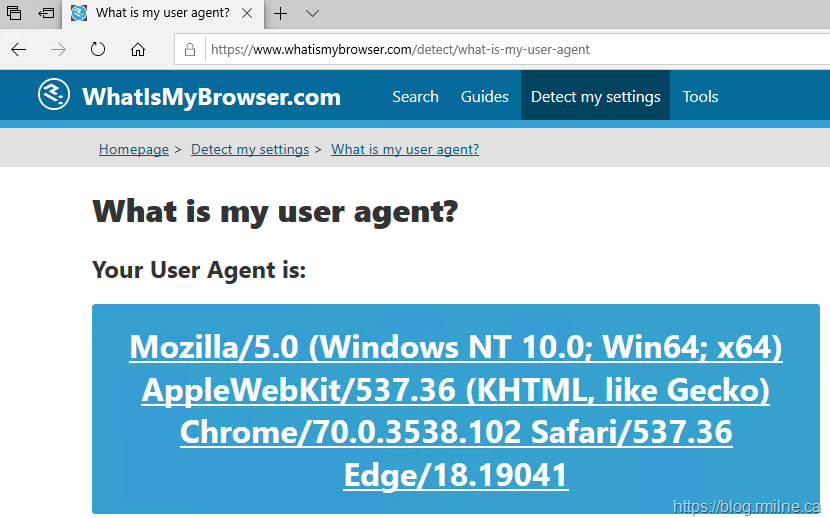Click the set these tabs aside icon

pos(47,14)
